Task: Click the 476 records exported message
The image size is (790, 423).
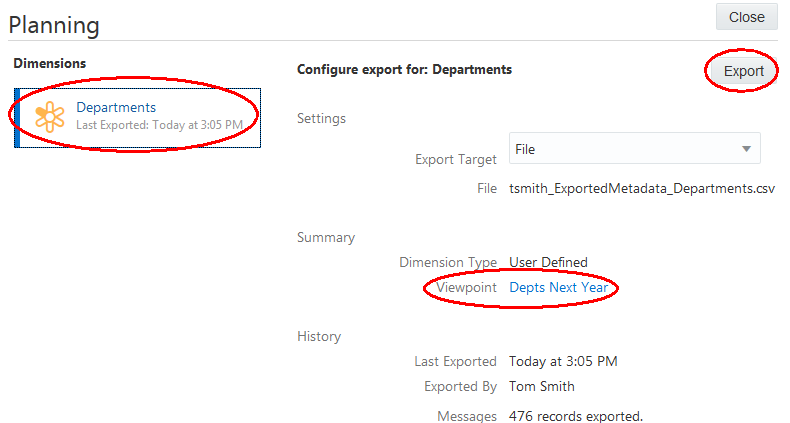Action: tap(575, 416)
